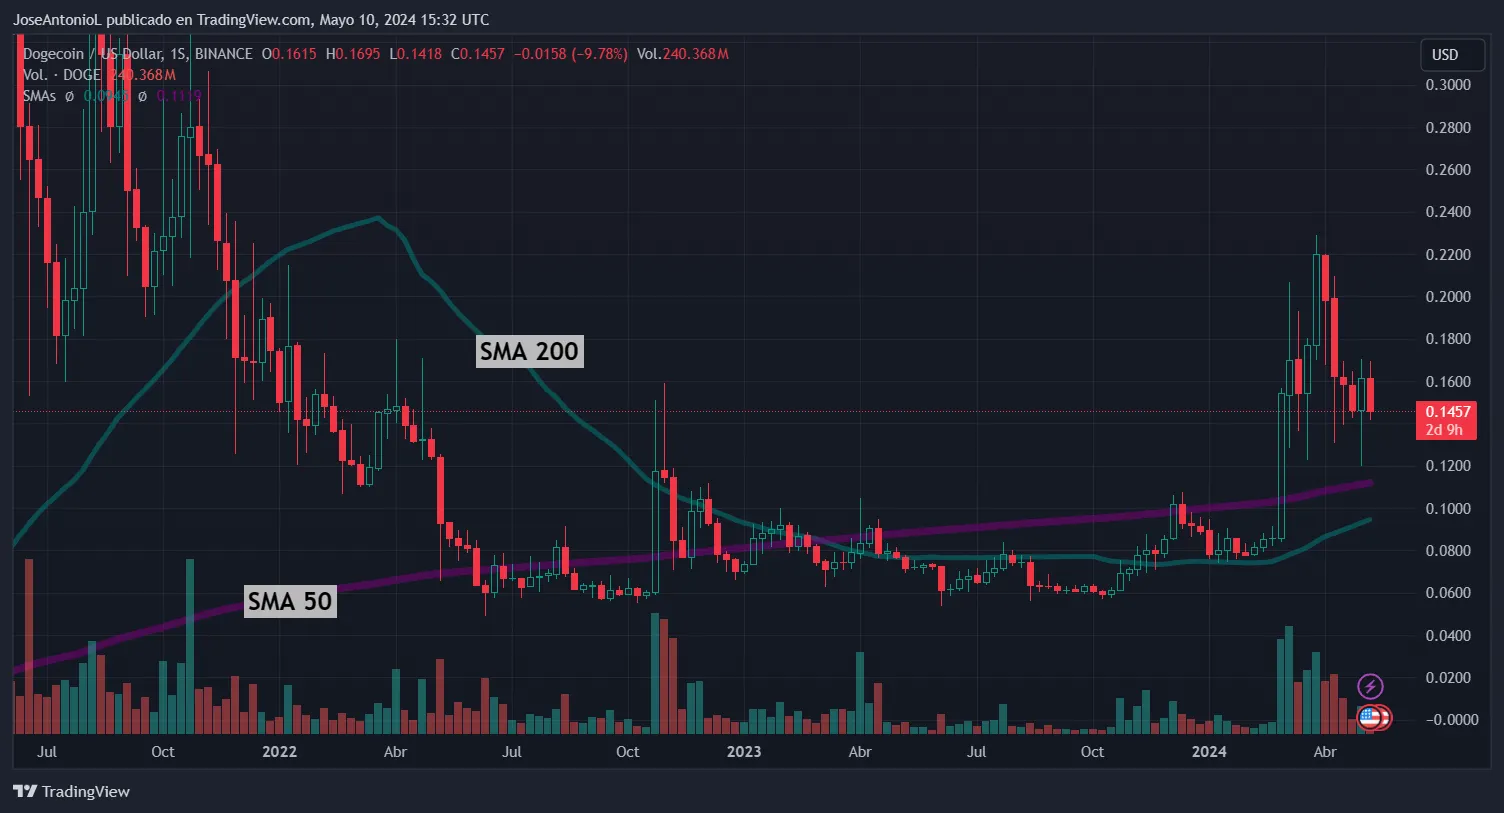Click the TradingView logo in the bottom corner
The image size is (1504, 813).
[23, 791]
